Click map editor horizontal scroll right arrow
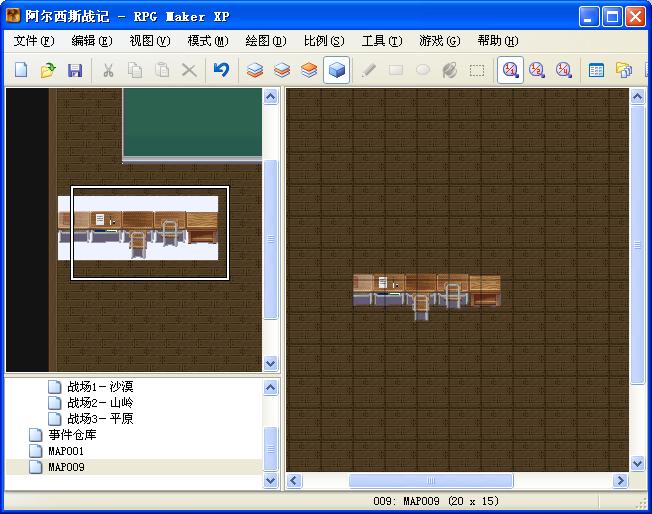 621,481
